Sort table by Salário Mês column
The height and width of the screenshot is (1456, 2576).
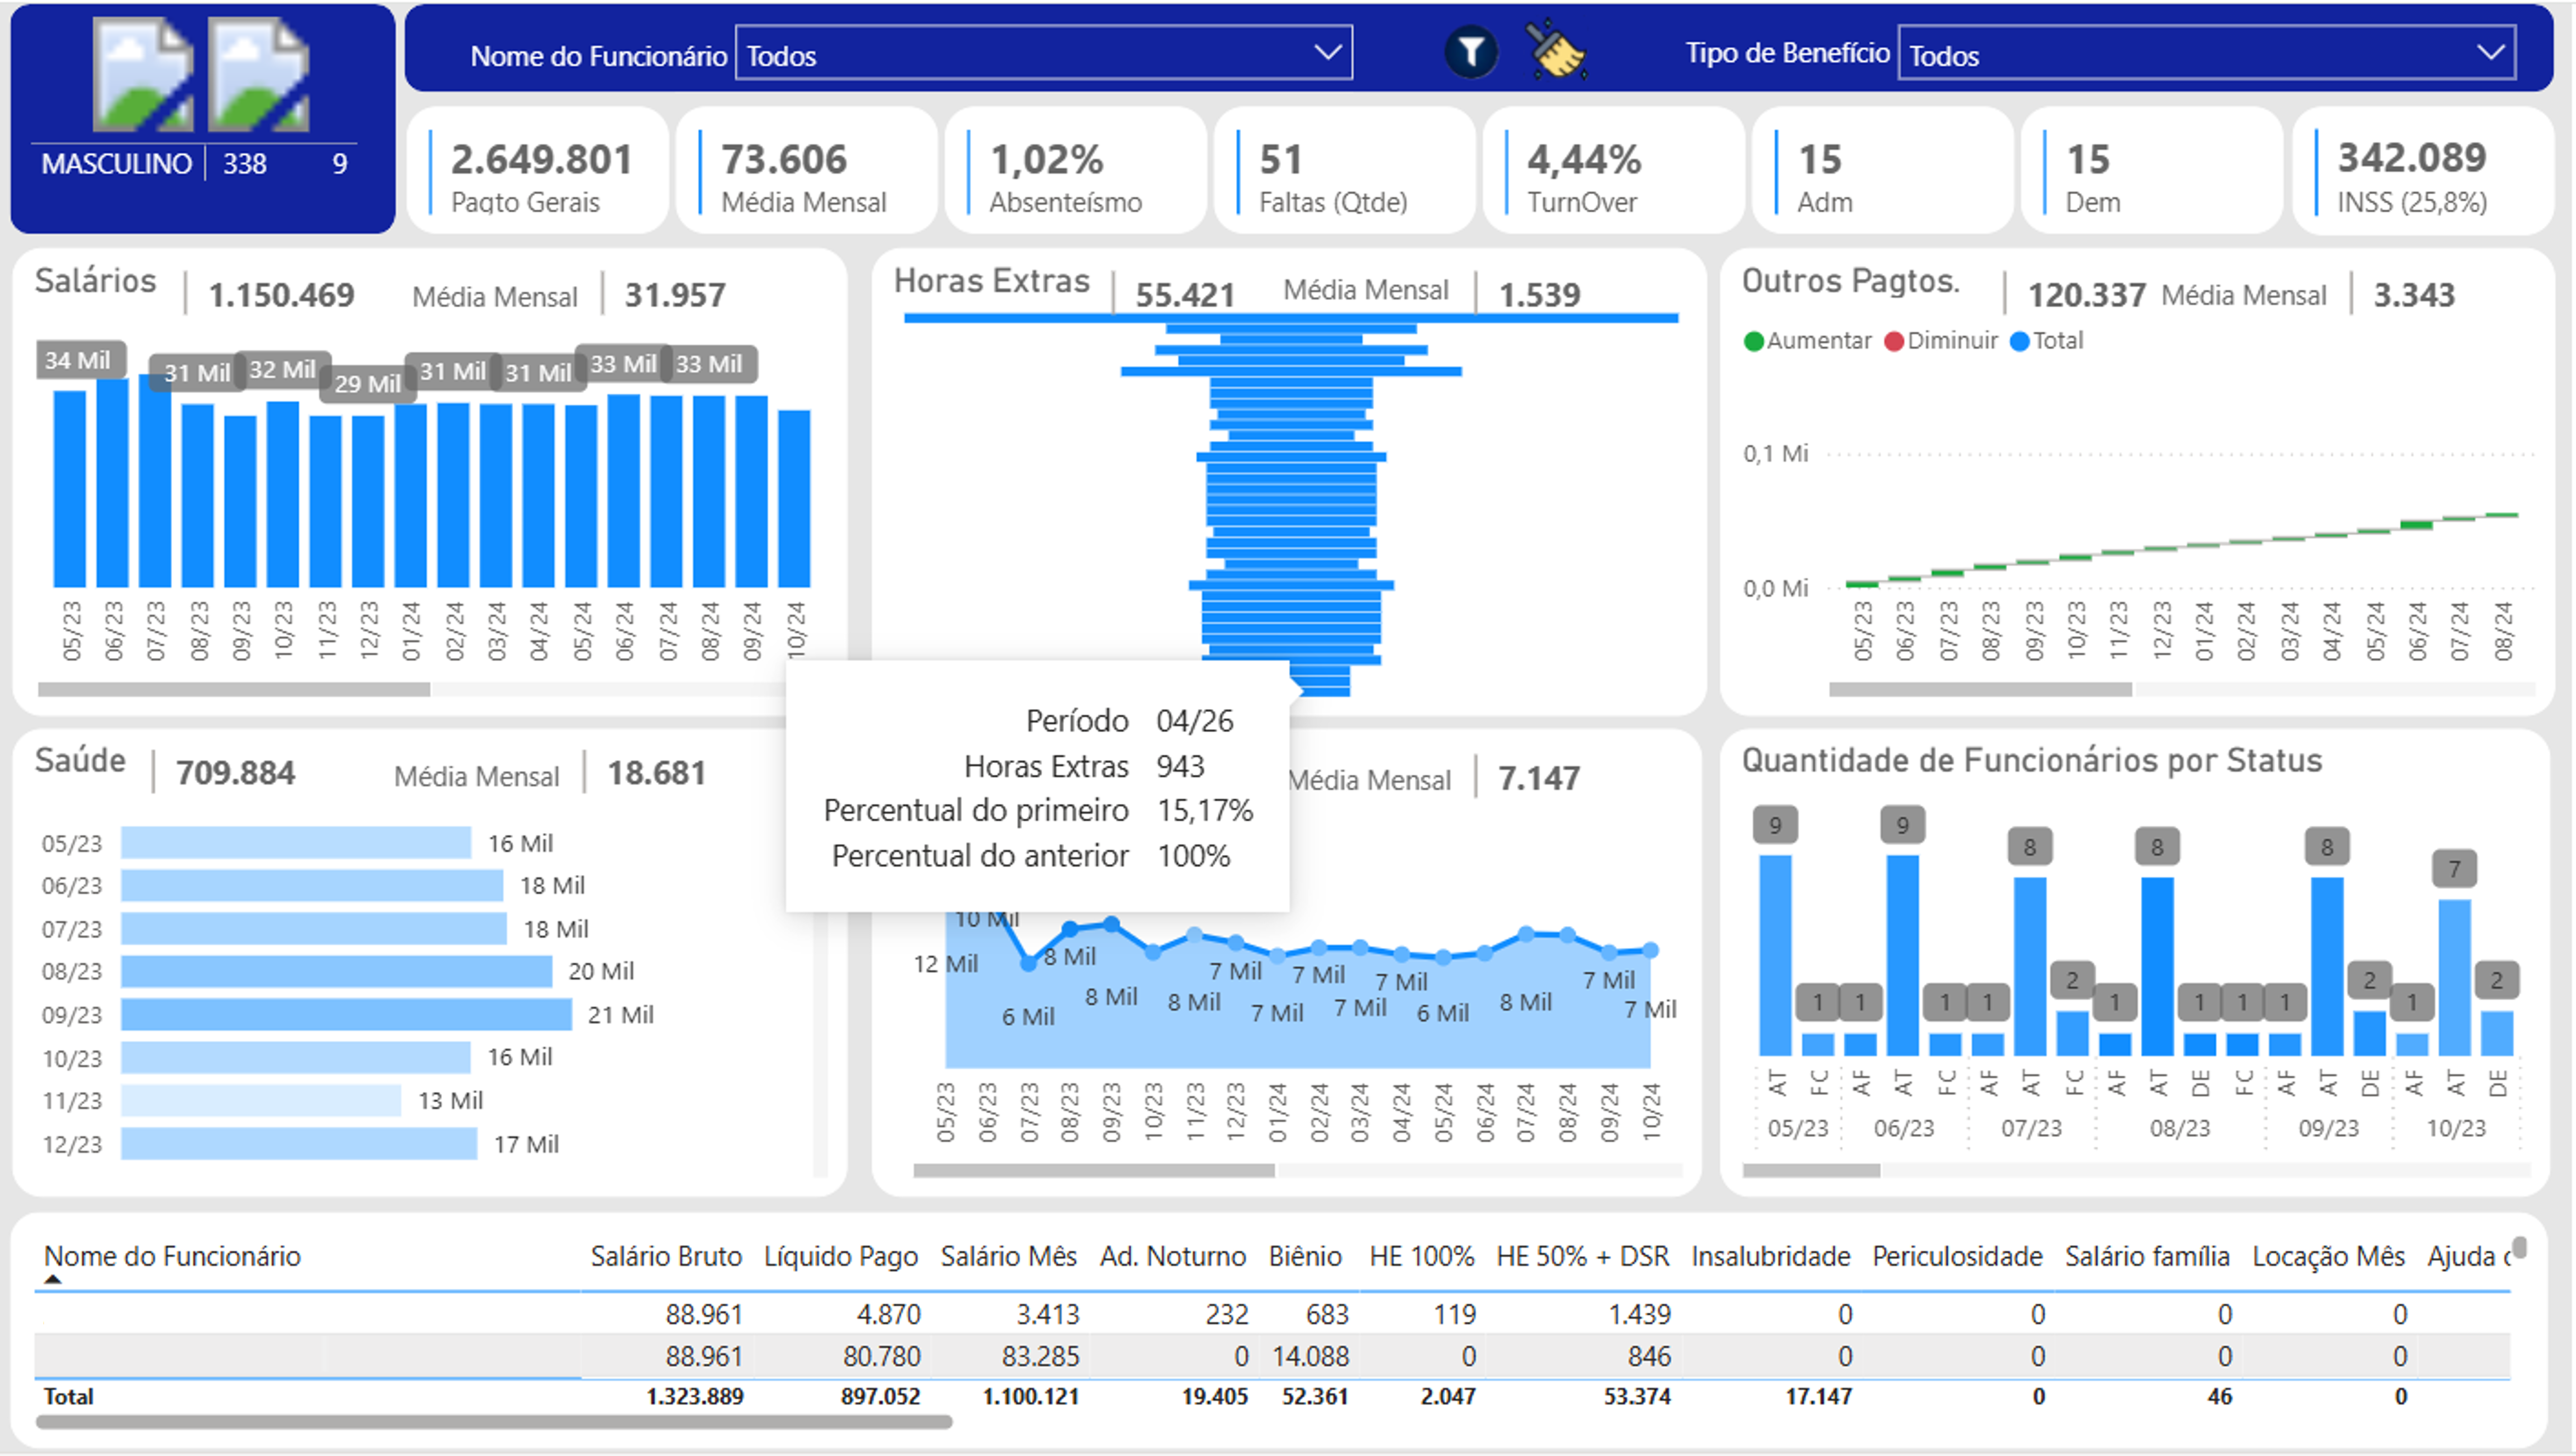1008,1256
